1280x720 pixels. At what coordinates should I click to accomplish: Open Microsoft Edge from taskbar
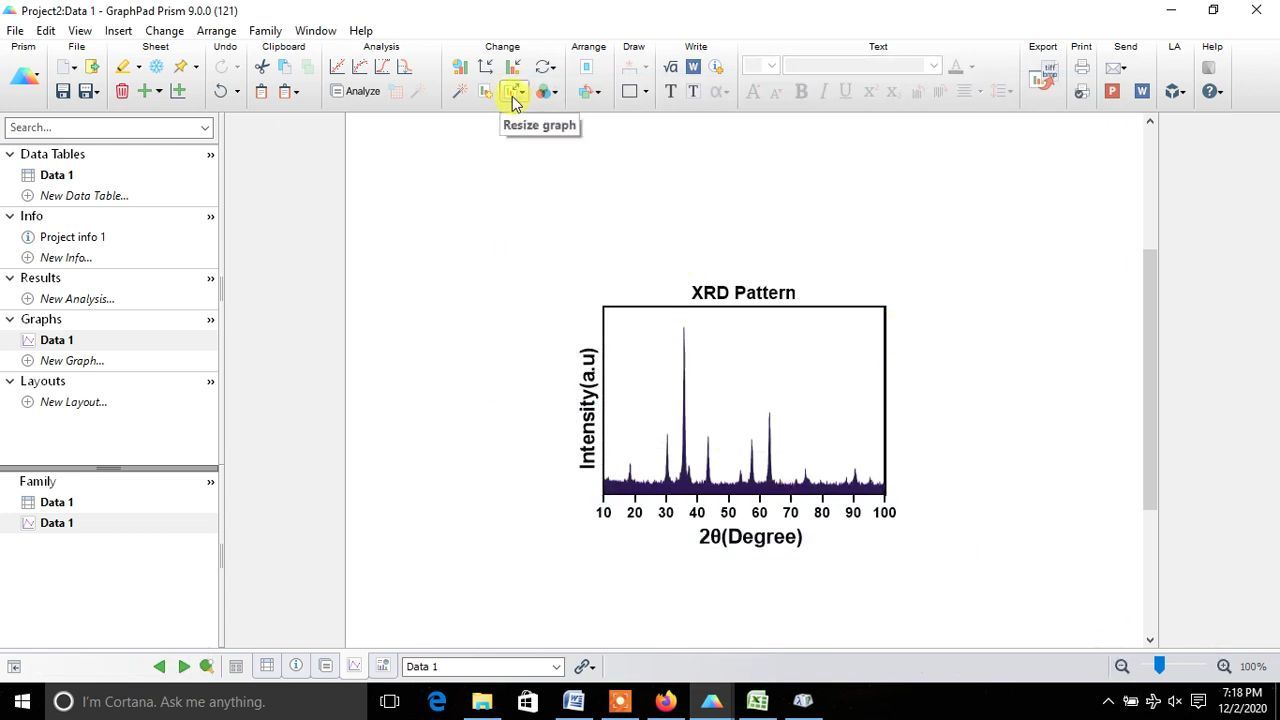(x=437, y=701)
